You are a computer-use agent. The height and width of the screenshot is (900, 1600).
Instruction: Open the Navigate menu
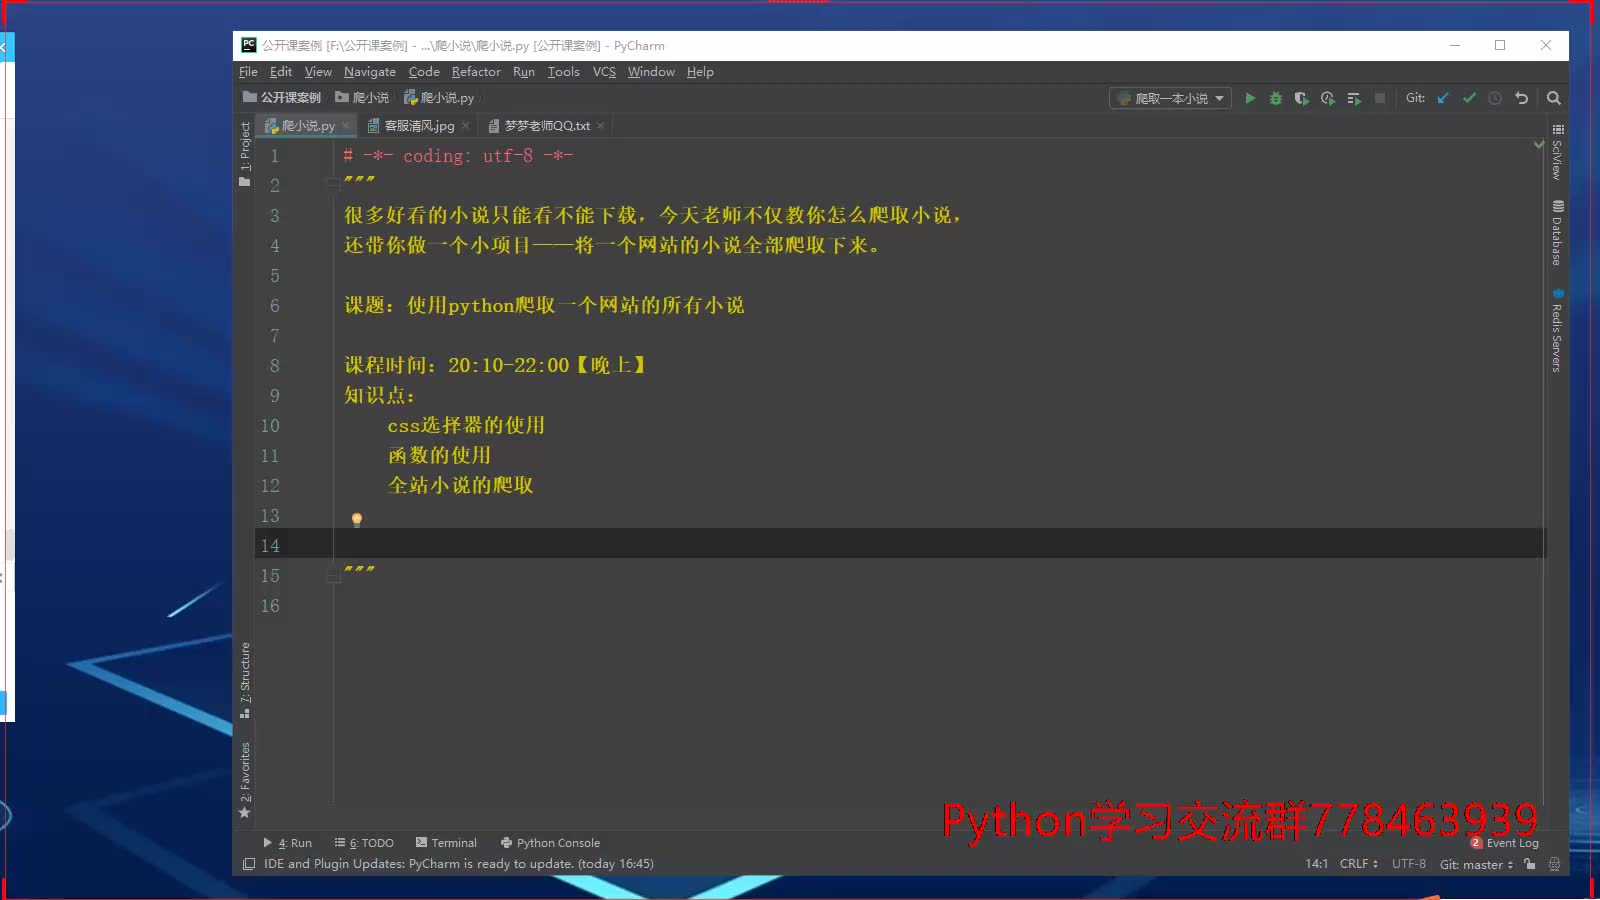pyautogui.click(x=370, y=72)
